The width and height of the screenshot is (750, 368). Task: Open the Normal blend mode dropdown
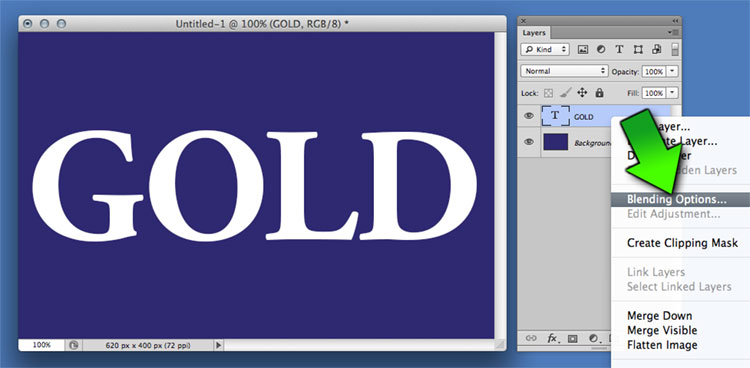[x=564, y=71]
